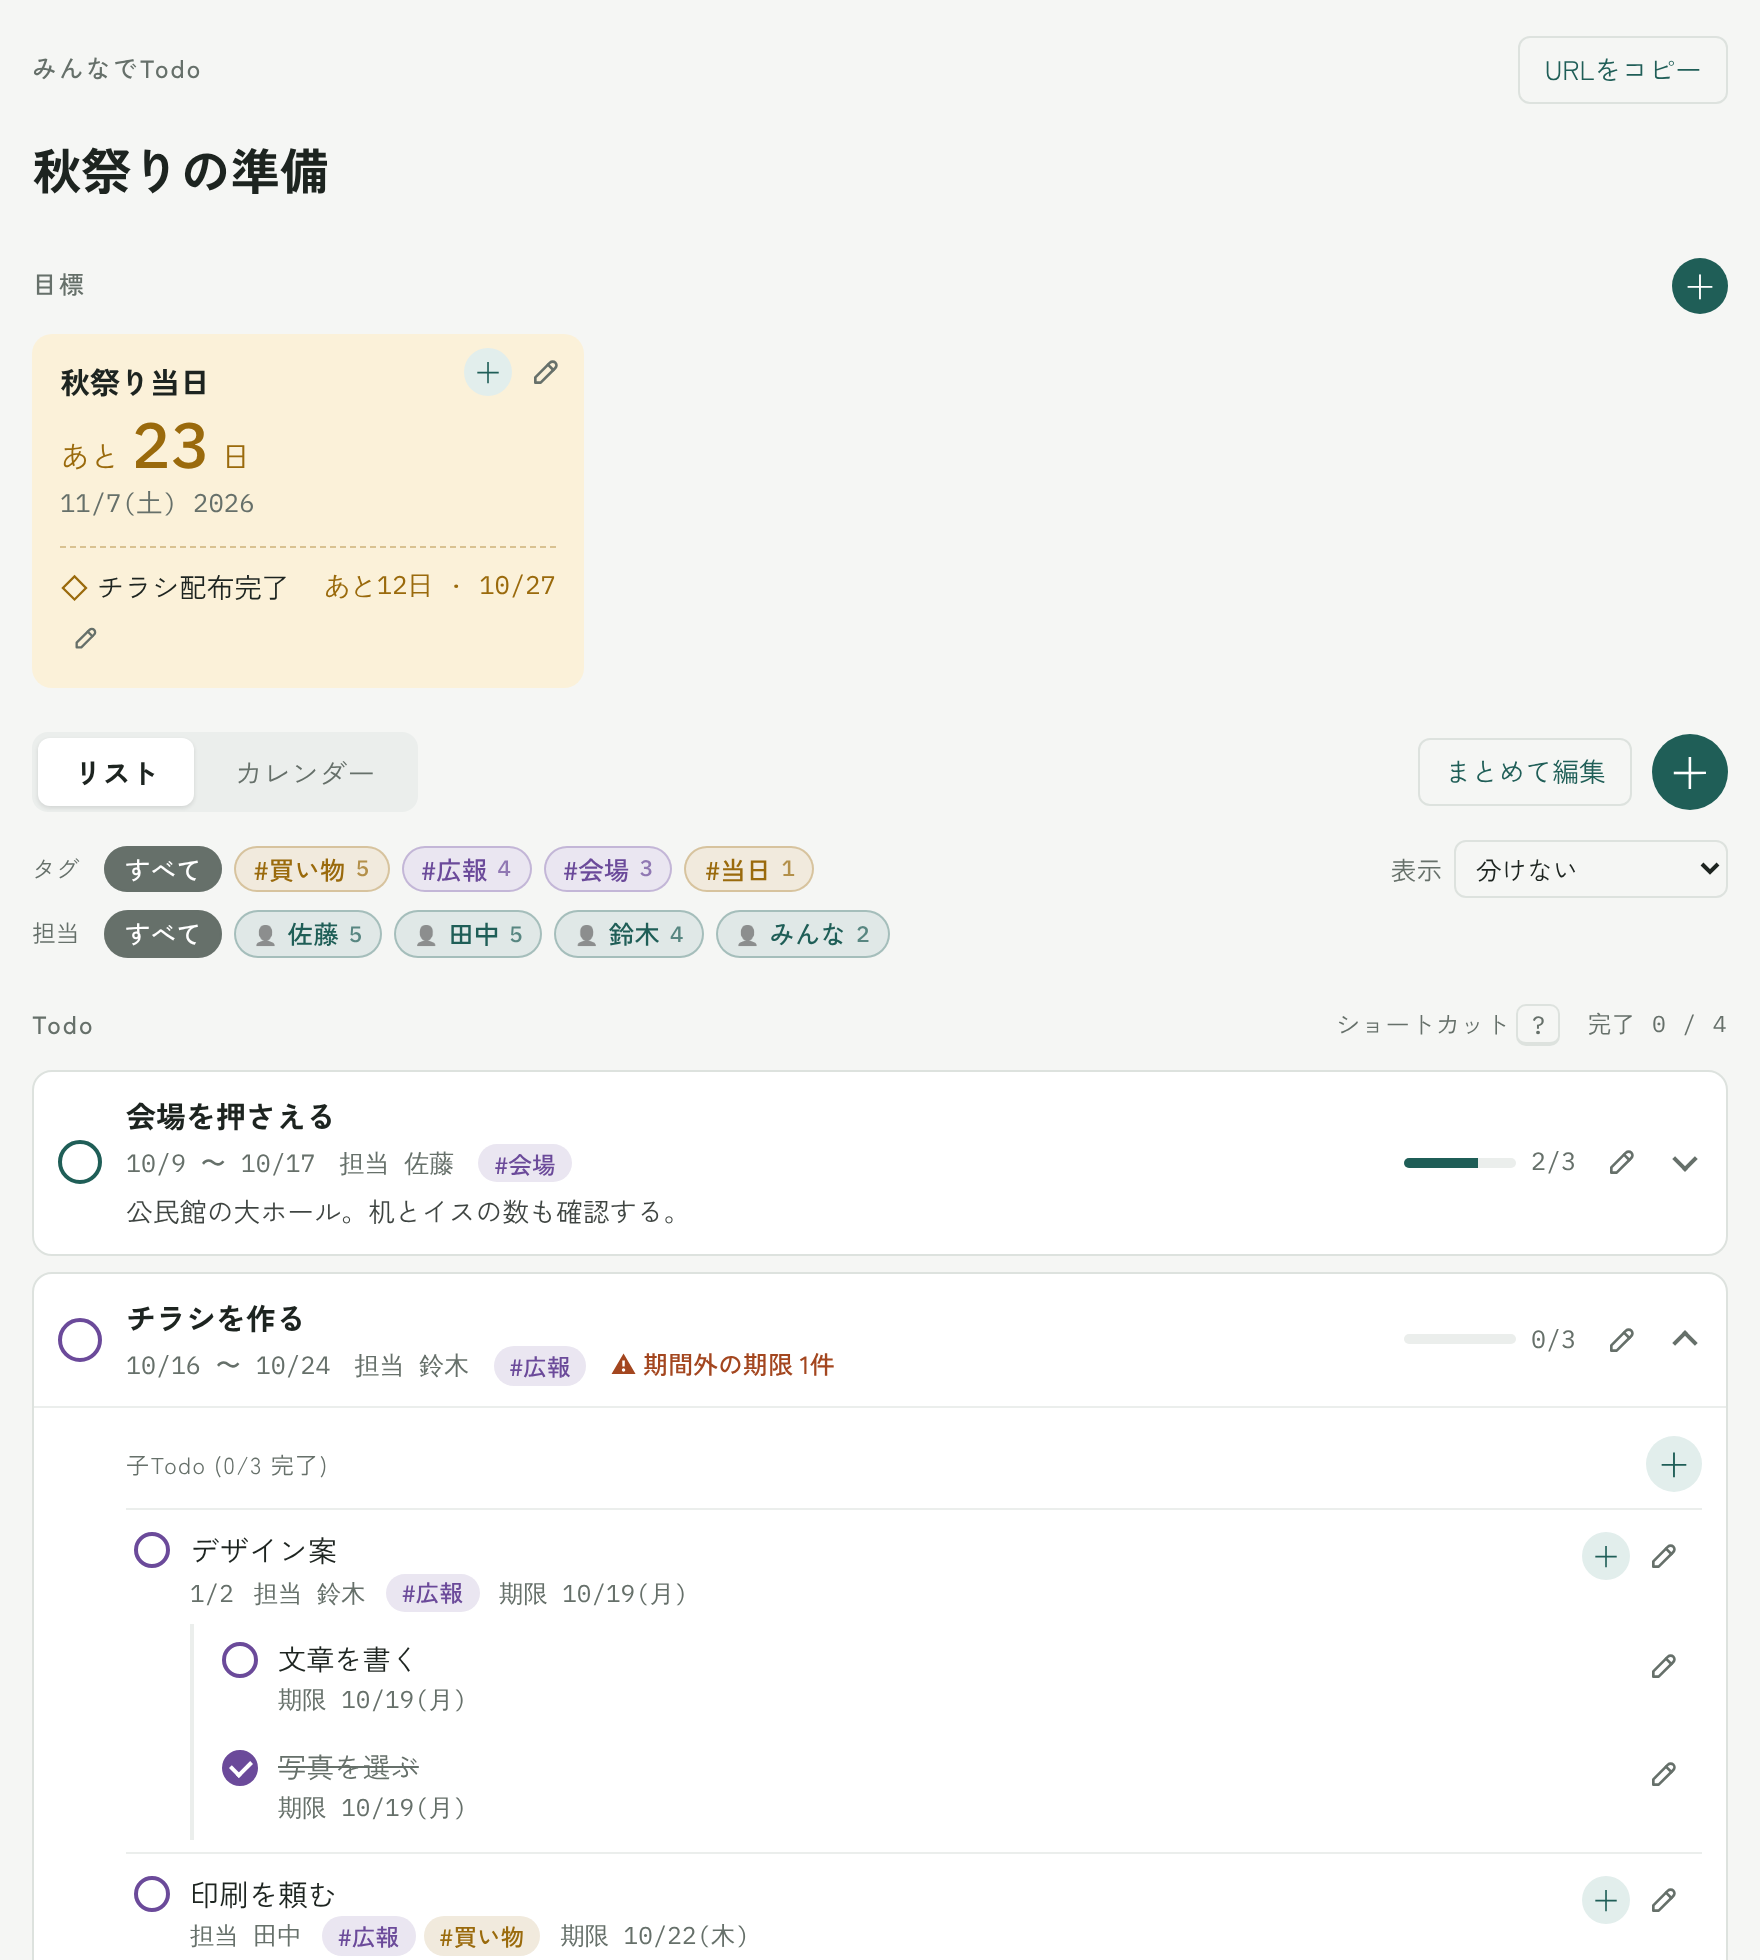Check off the デザイン案 child todo

tap(152, 1550)
